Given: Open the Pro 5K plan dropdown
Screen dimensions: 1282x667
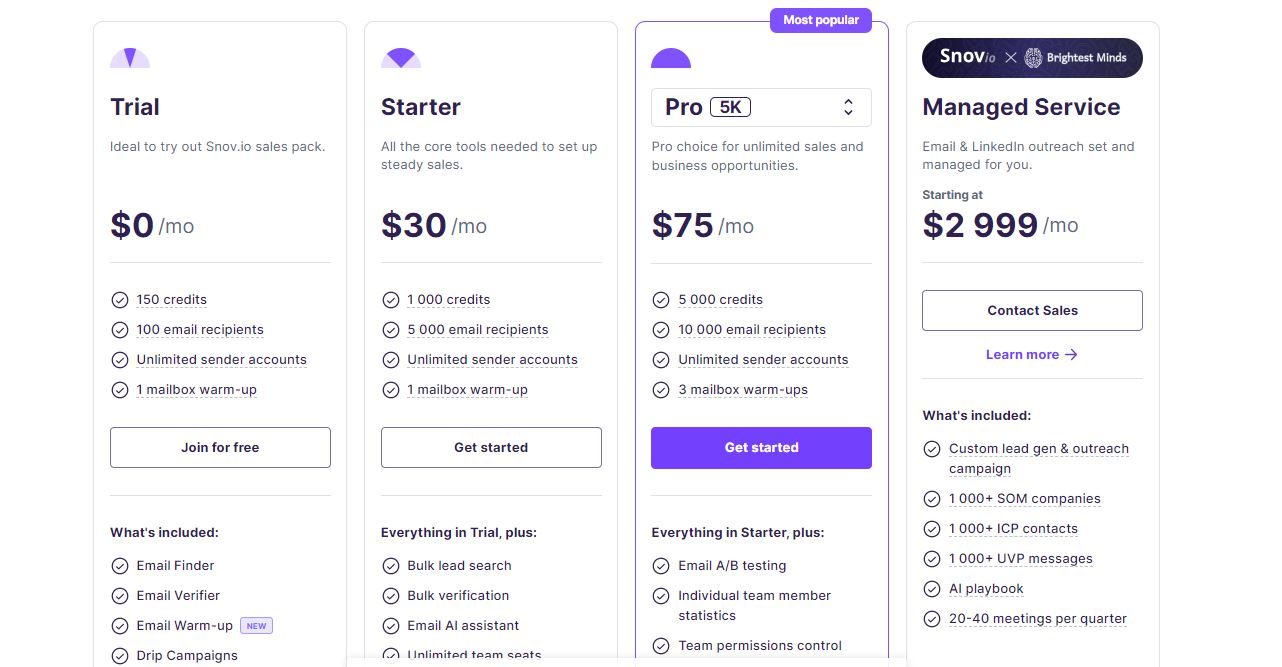Looking at the screenshot, I should click(761, 107).
